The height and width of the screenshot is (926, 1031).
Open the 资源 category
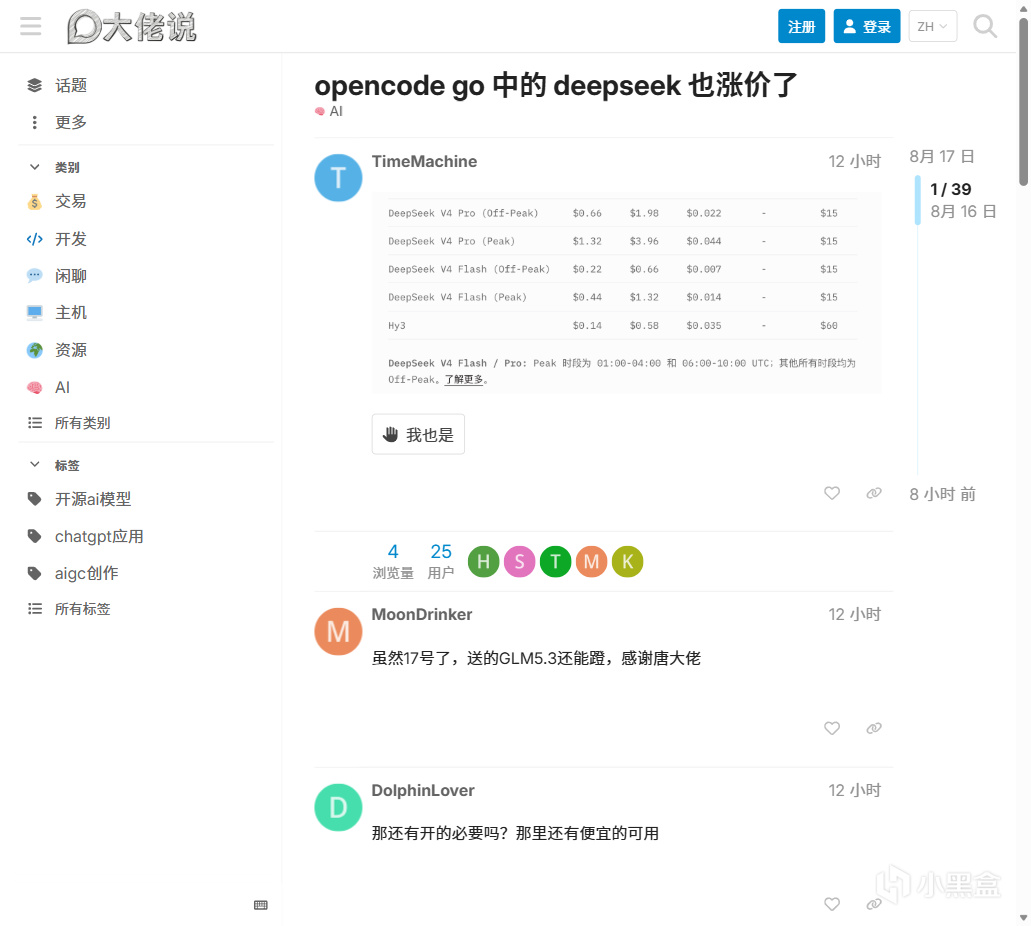tap(70, 350)
